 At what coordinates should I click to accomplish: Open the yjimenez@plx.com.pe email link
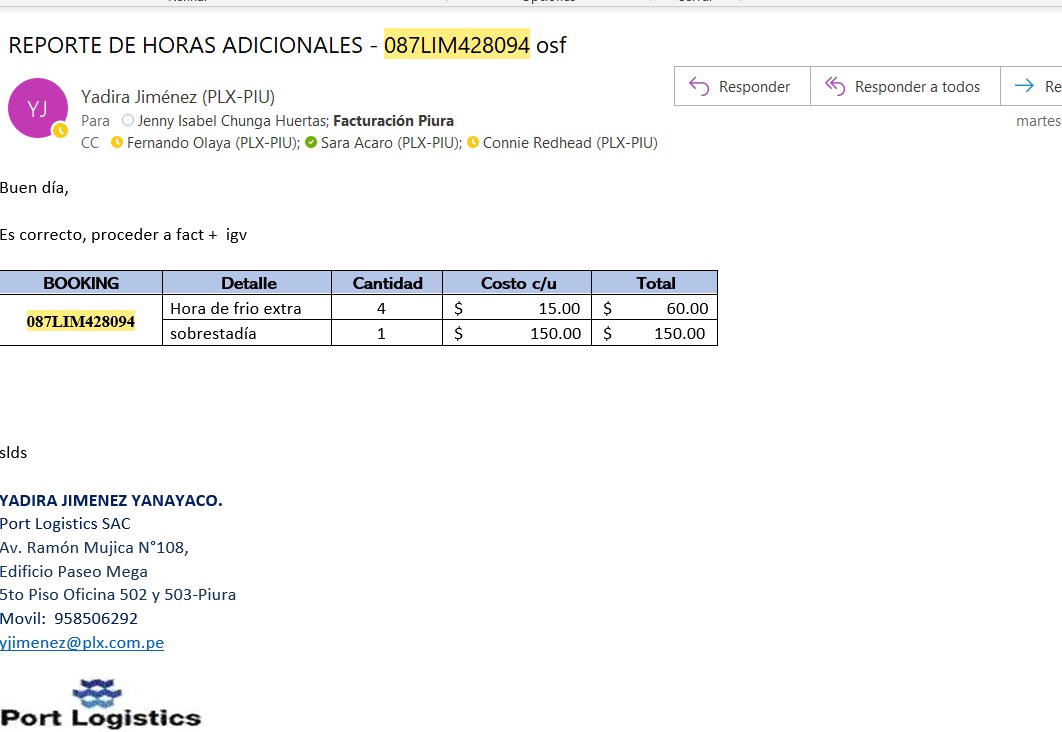(x=82, y=643)
